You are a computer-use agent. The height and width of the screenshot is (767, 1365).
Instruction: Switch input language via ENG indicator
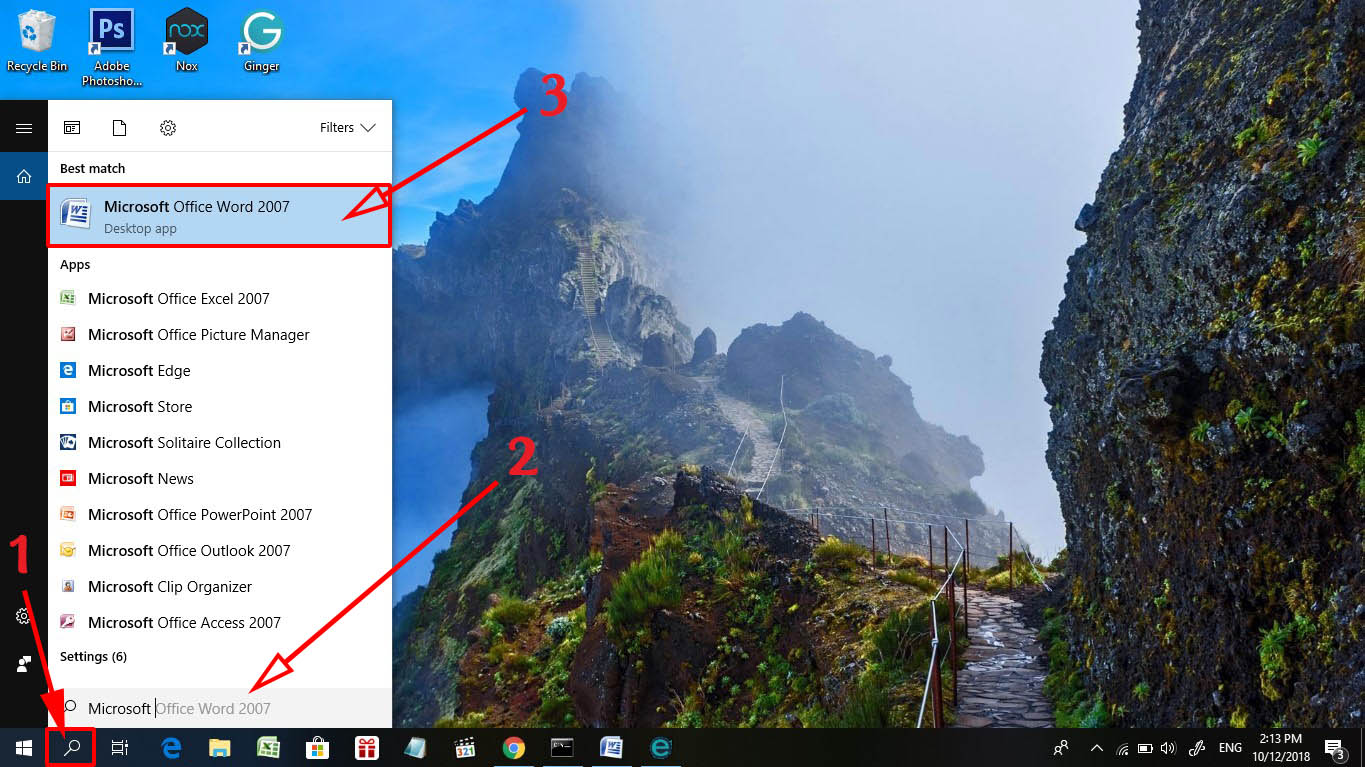pos(1231,748)
